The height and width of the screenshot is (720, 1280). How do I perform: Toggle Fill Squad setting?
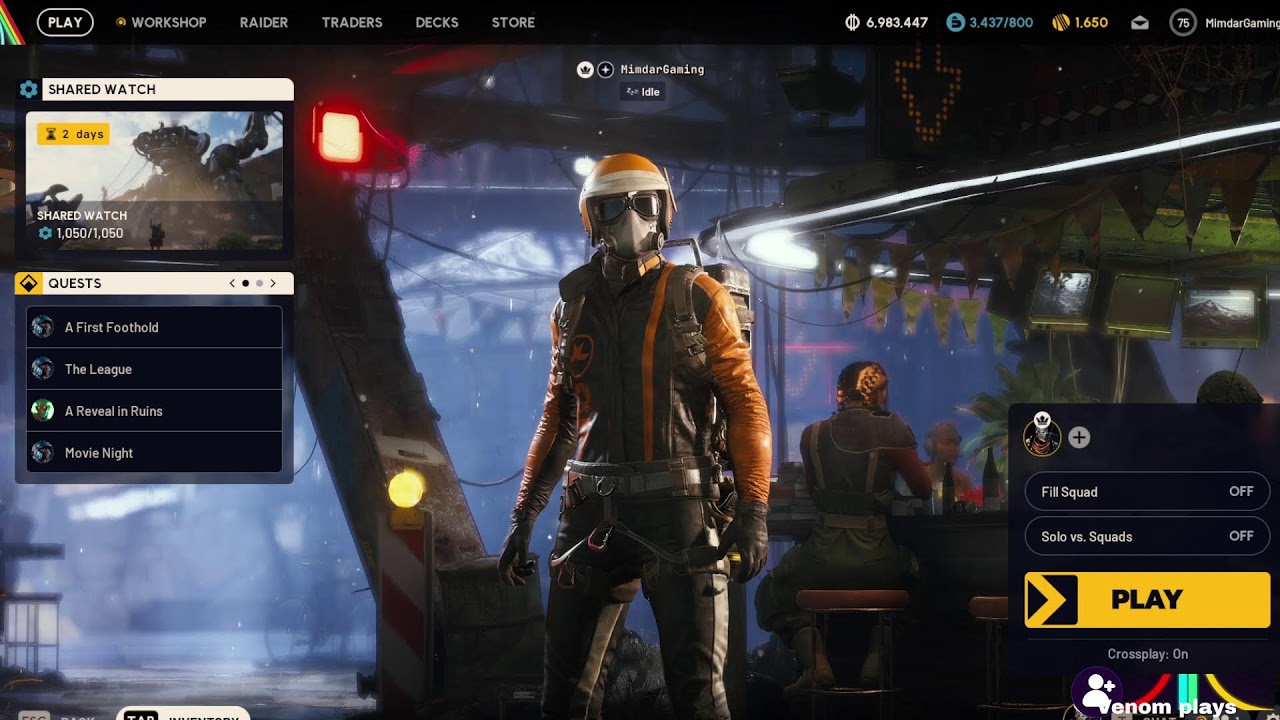[x=1147, y=492]
